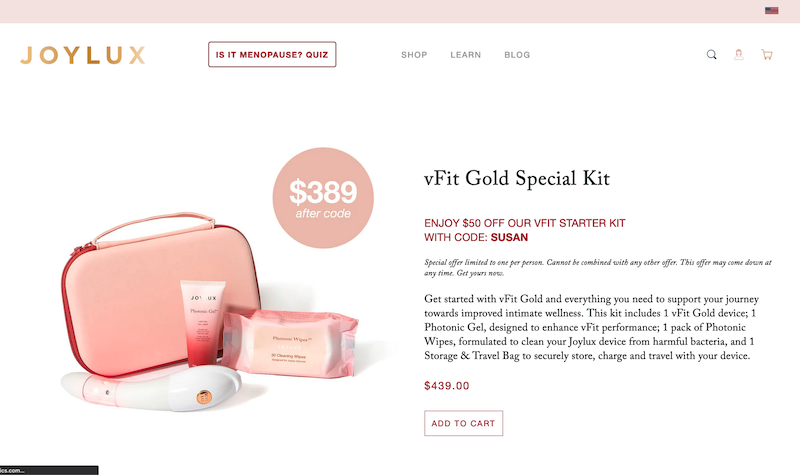Open the search magnifier icon
The image size is (800, 475).
point(711,55)
